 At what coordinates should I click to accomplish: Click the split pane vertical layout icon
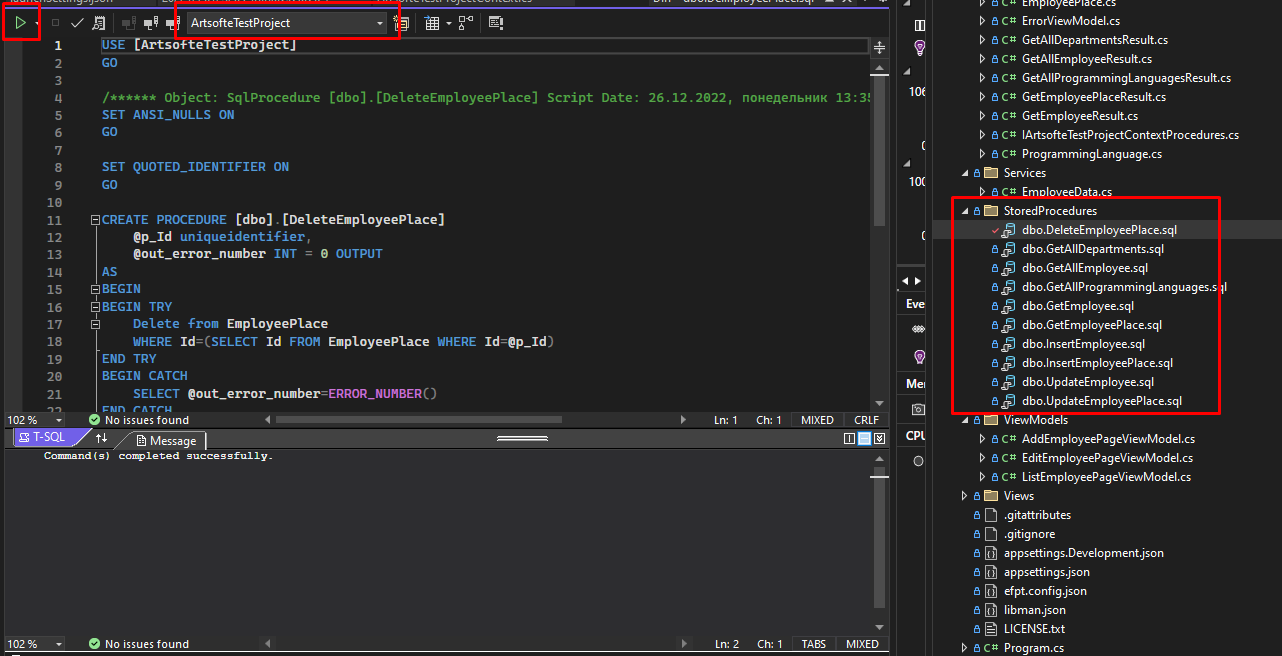point(850,438)
